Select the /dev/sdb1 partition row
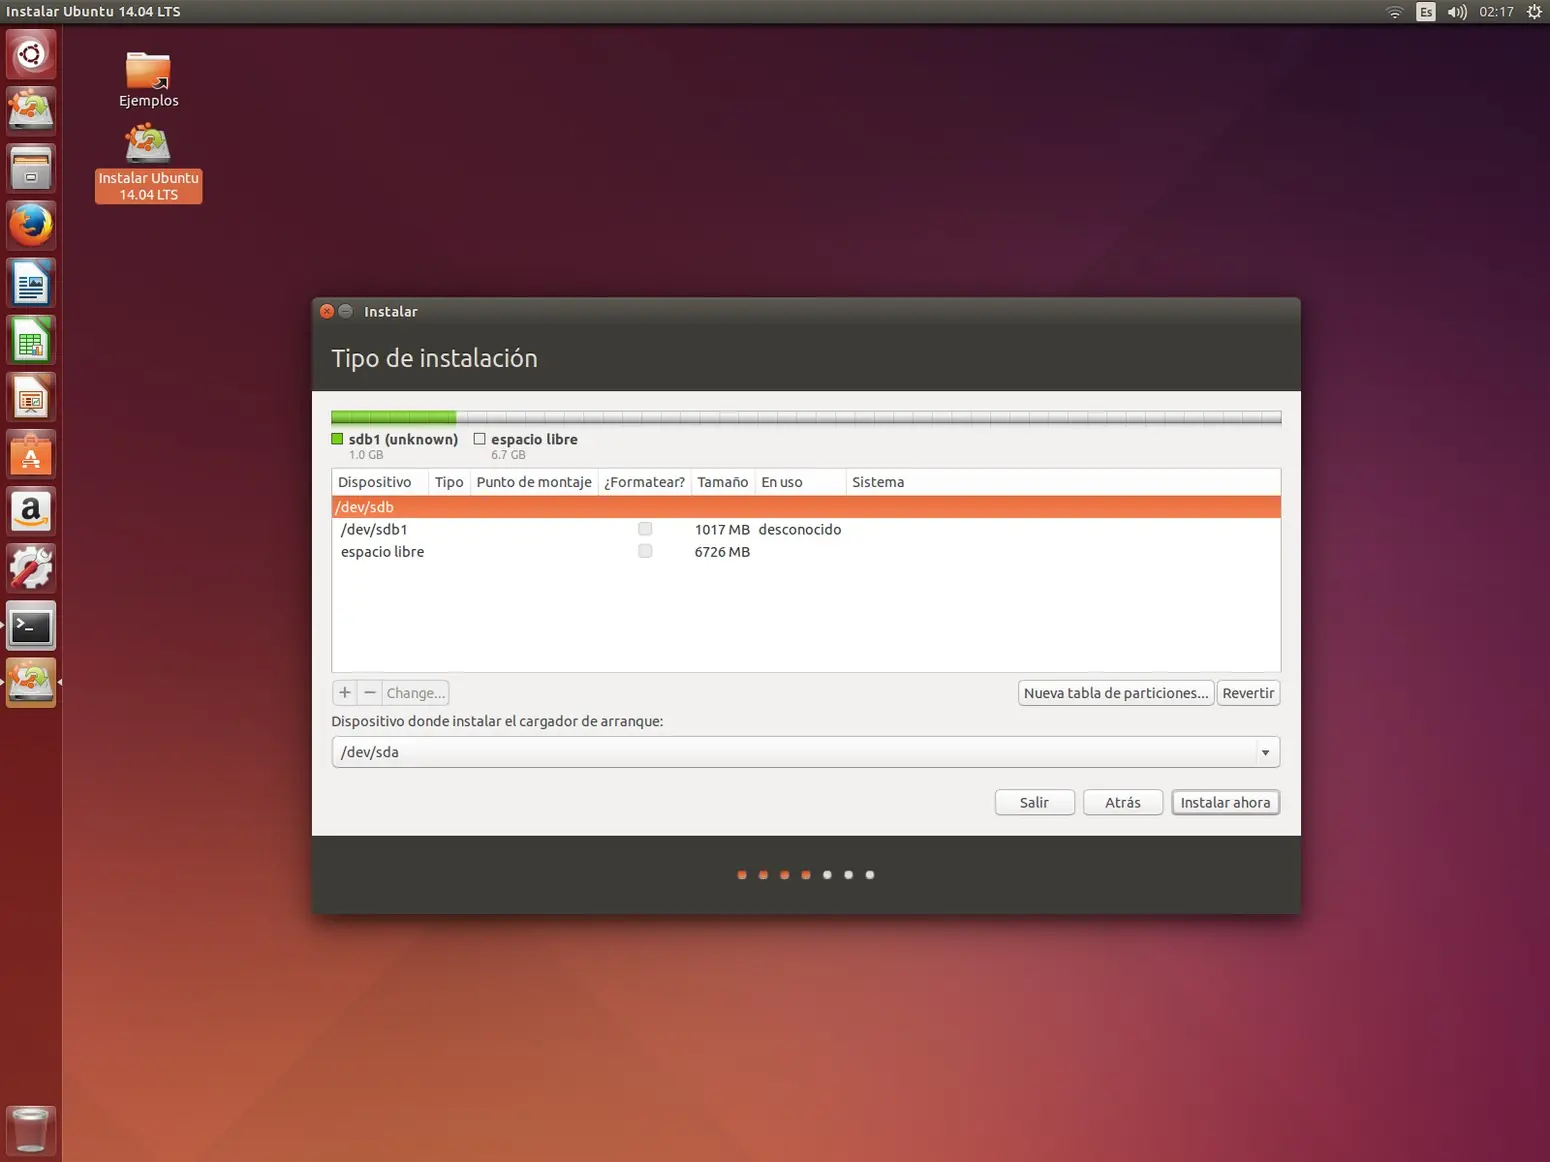The height and width of the screenshot is (1162, 1550). coord(806,529)
